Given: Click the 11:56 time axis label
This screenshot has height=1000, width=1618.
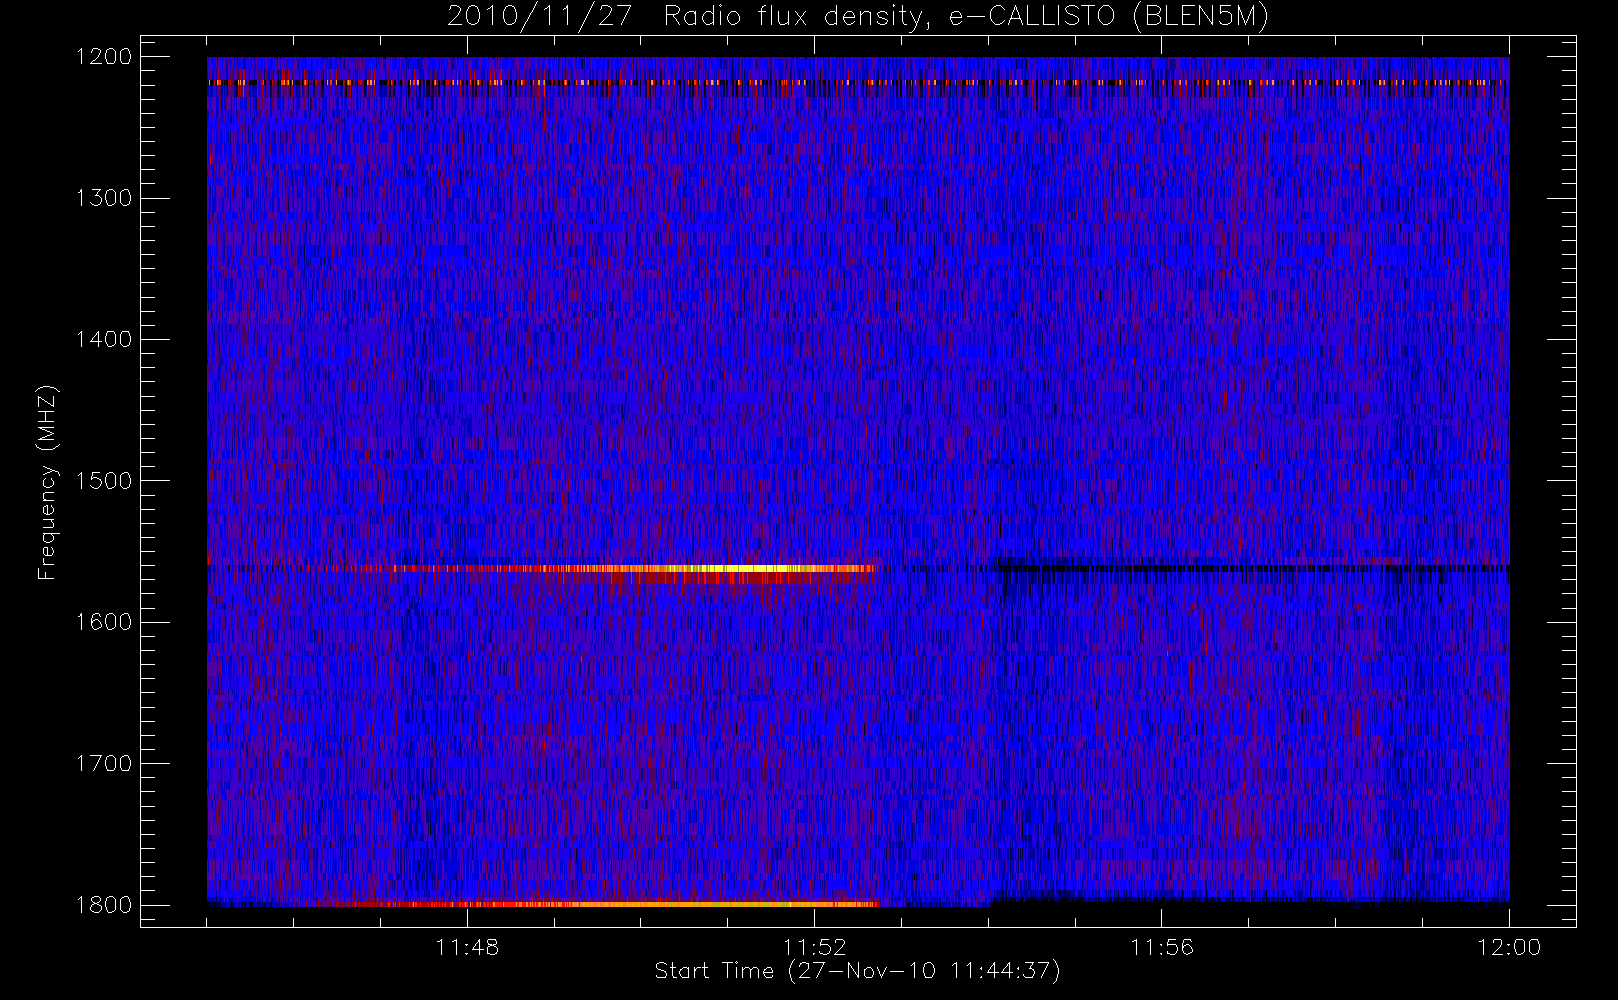Looking at the screenshot, I should coord(1161,947).
